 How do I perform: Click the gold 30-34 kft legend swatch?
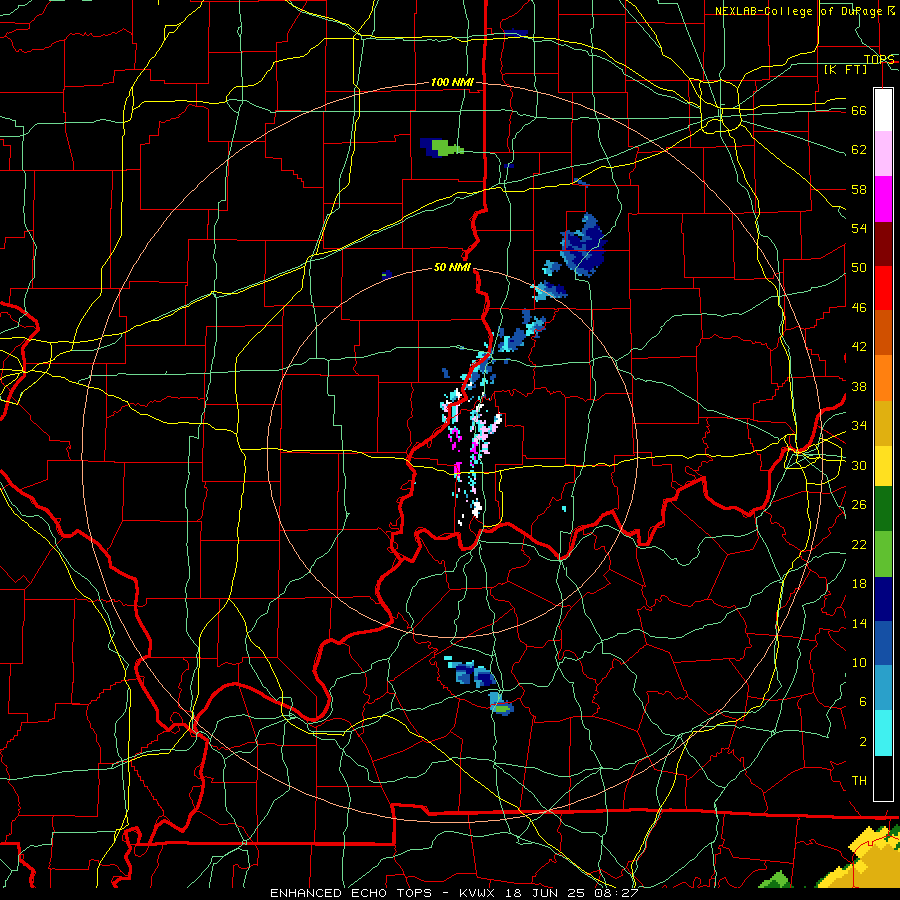point(883,423)
